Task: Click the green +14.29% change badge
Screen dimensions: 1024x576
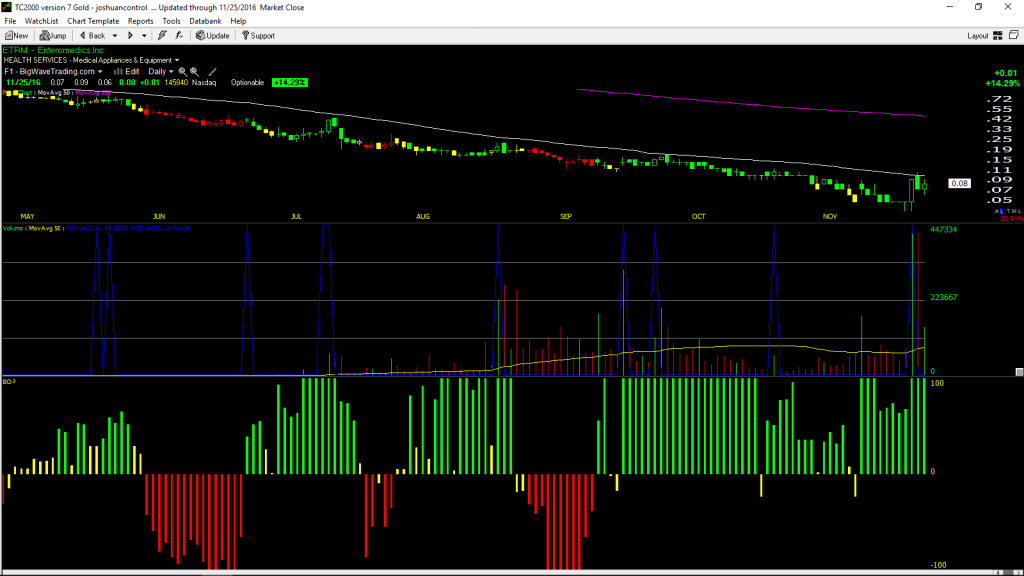Action: pos(289,83)
